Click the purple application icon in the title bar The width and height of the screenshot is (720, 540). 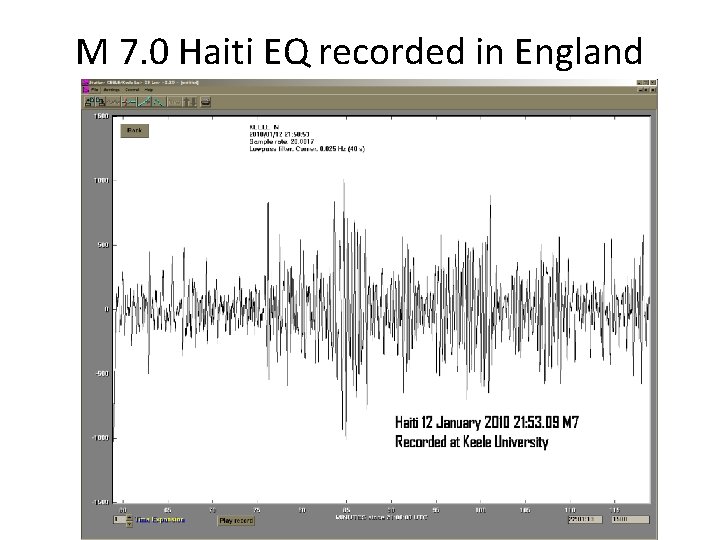tap(85, 83)
